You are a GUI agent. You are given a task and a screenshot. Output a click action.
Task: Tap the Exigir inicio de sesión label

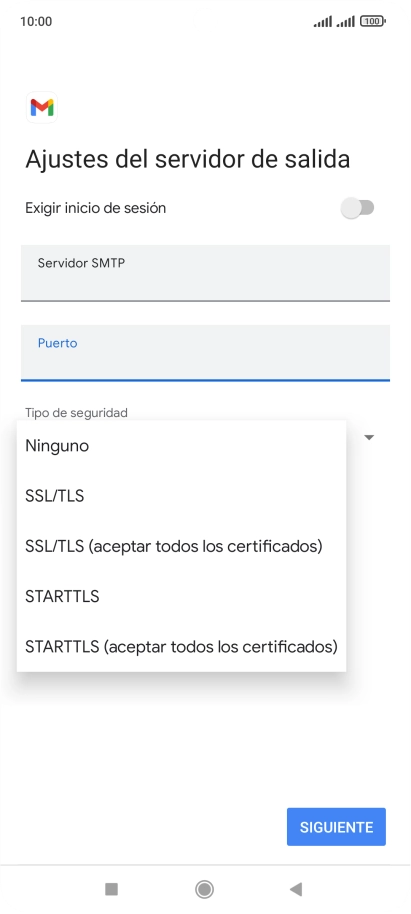[96, 208]
